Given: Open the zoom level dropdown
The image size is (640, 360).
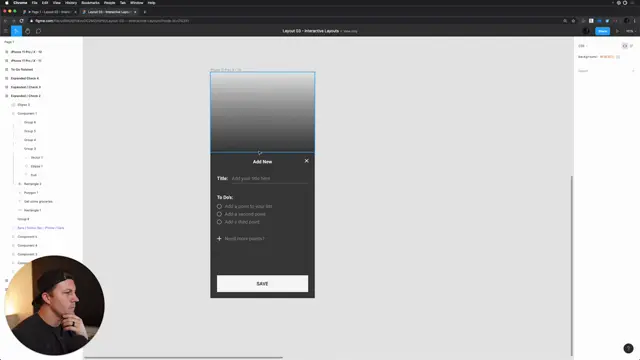Looking at the screenshot, I should pos(631,31).
